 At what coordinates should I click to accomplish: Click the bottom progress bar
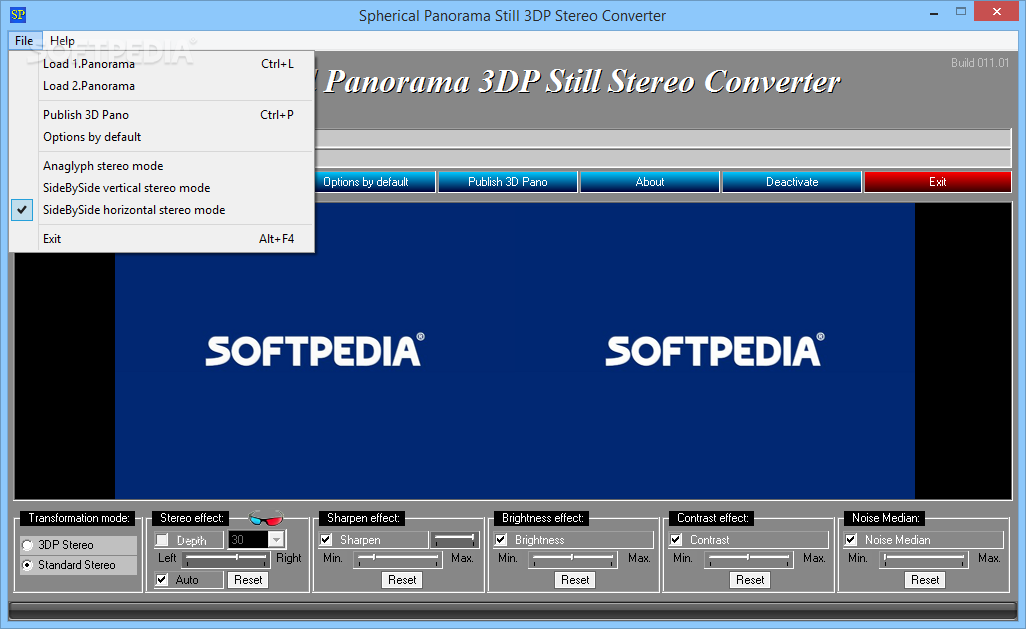(512, 611)
